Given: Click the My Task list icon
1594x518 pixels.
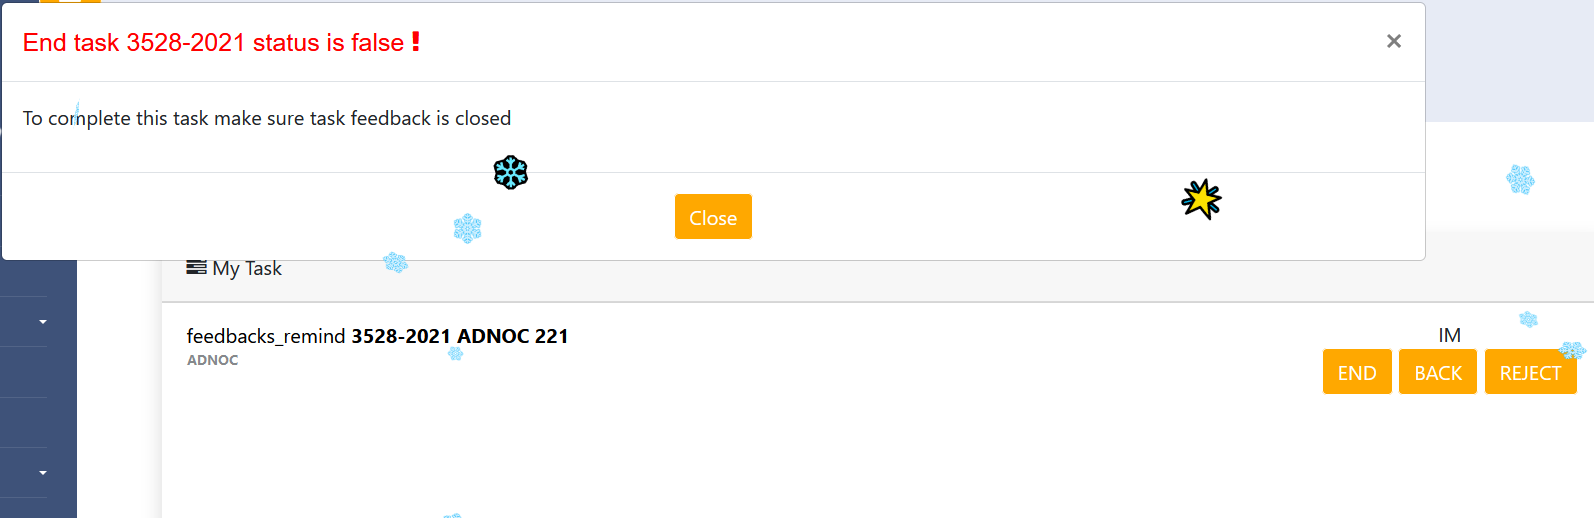Looking at the screenshot, I should click(x=196, y=267).
